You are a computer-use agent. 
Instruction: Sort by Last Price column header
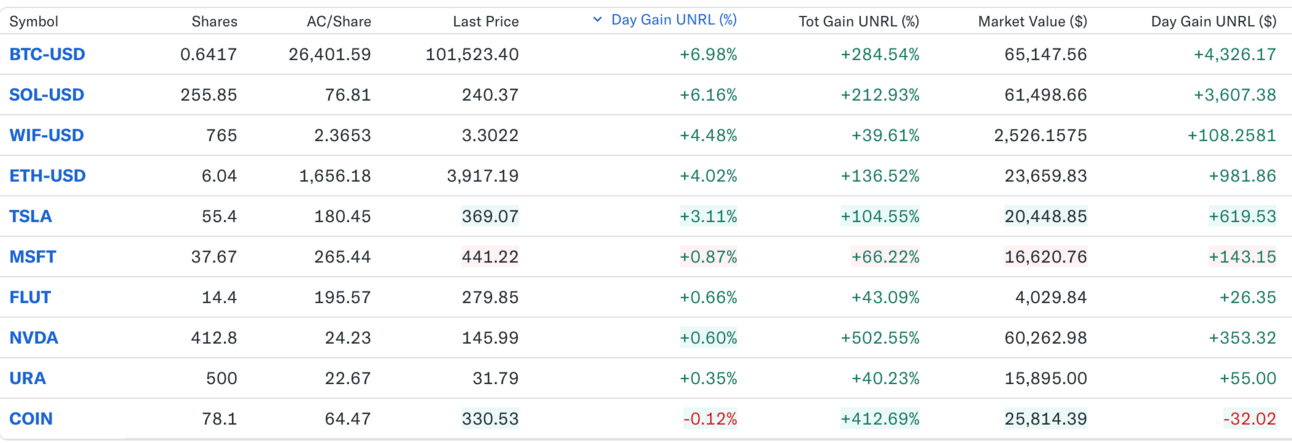(485, 21)
